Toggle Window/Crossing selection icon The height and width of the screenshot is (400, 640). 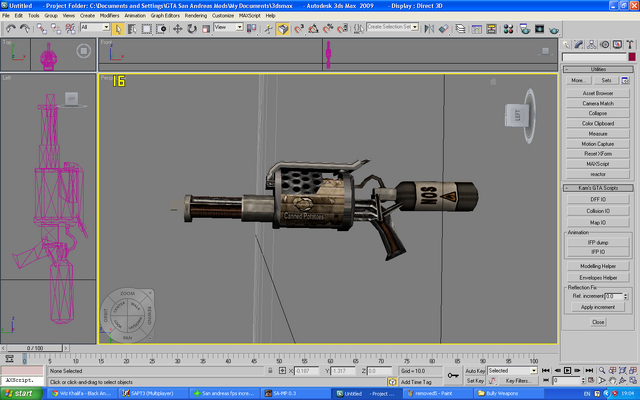pyautogui.click(x=161, y=29)
